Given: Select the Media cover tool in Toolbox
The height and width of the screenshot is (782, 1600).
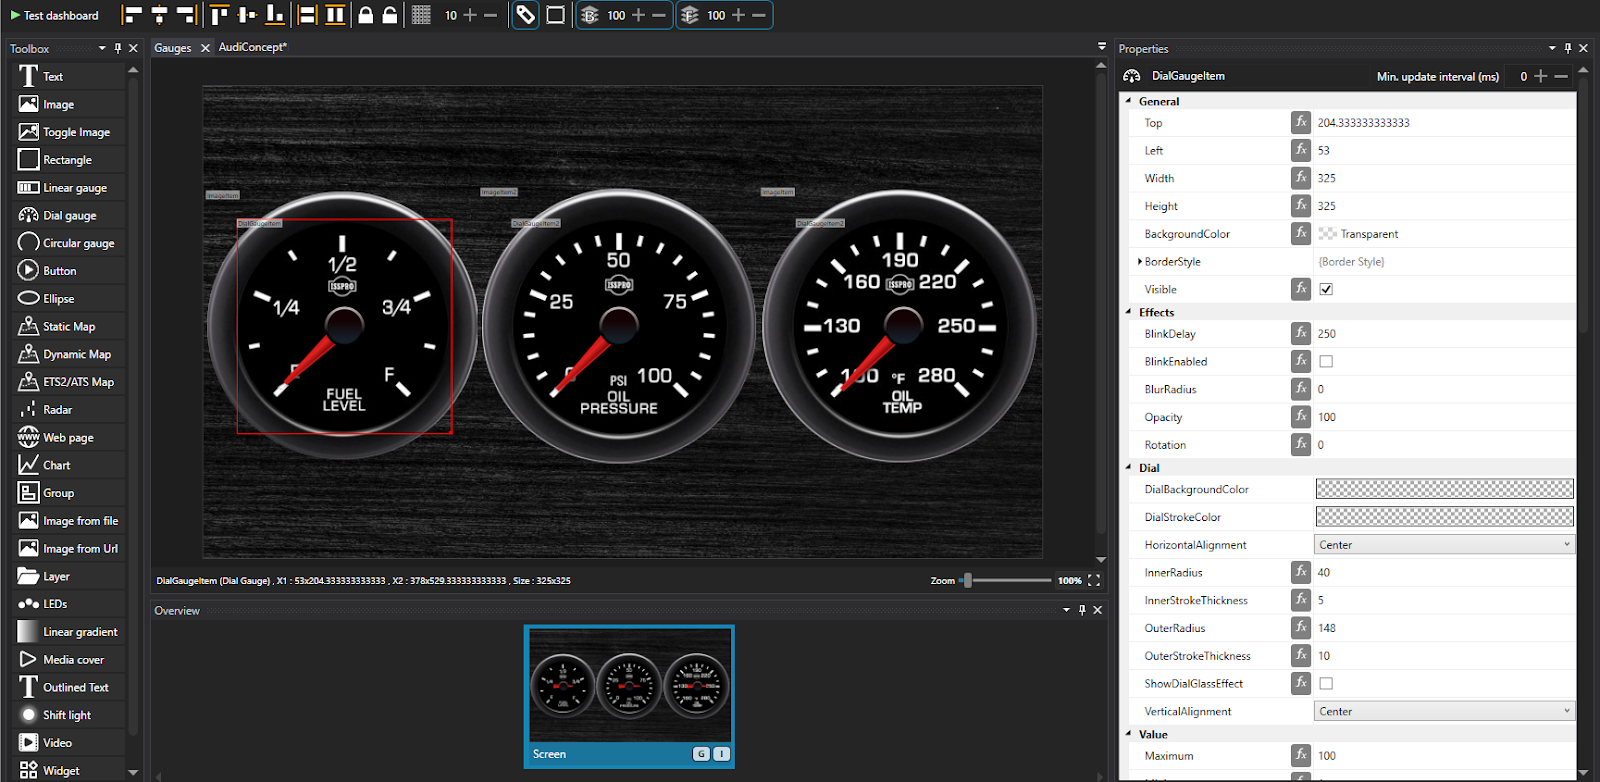Looking at the screenshot, I should point(70,660).
